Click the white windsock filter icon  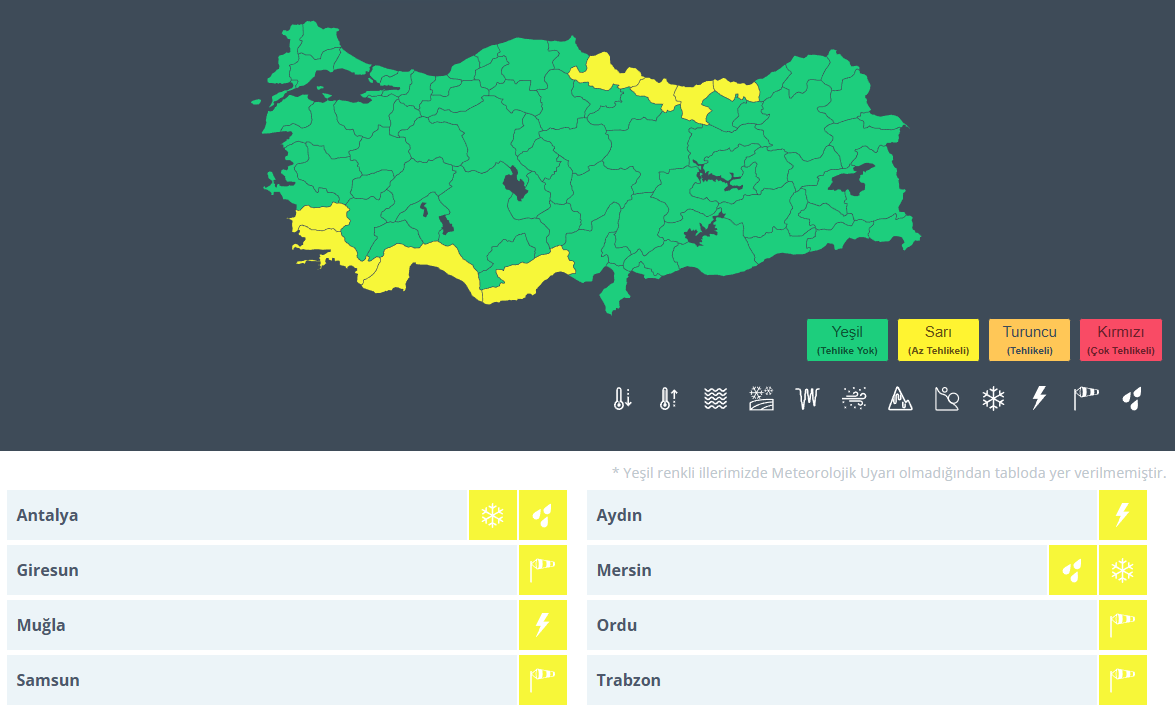point(1085,399)
